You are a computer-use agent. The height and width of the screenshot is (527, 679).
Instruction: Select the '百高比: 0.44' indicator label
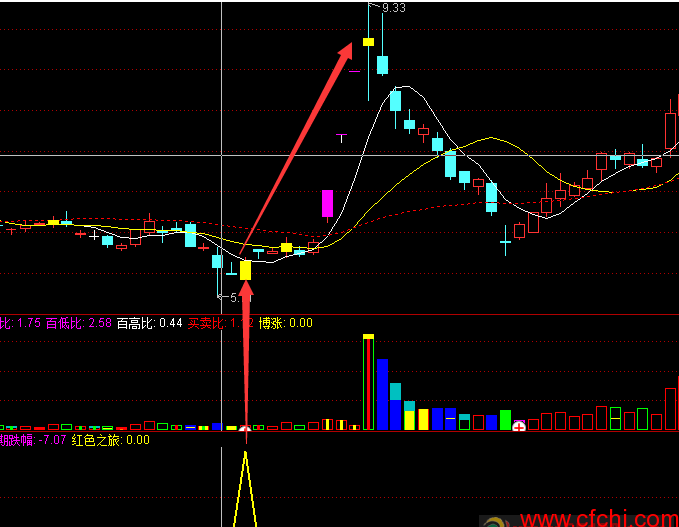[149, 323]
